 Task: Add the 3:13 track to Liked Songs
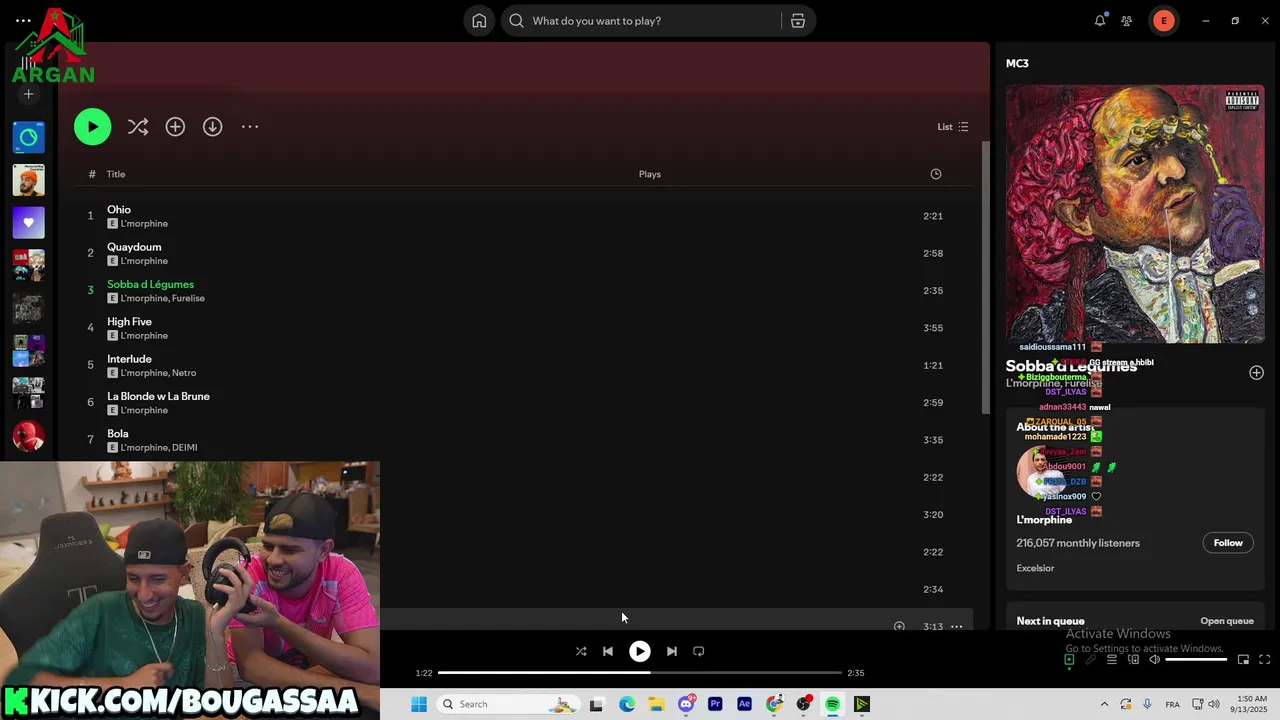coord(899,626)
